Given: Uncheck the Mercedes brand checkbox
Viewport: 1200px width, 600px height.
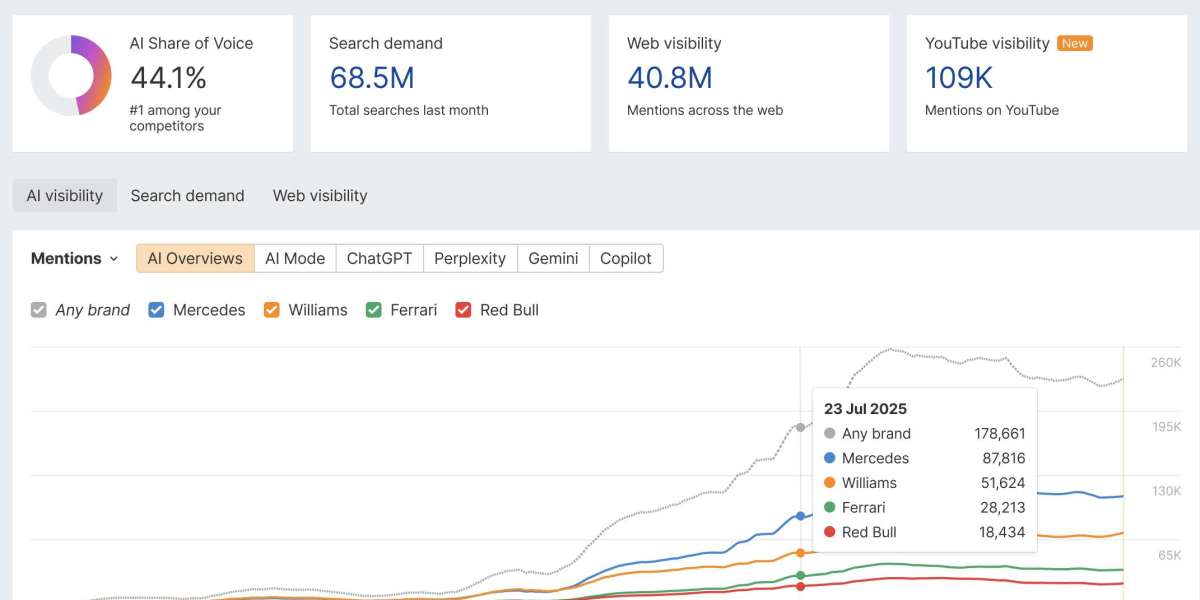Looking at the screenshot, I should pos(156,310).
